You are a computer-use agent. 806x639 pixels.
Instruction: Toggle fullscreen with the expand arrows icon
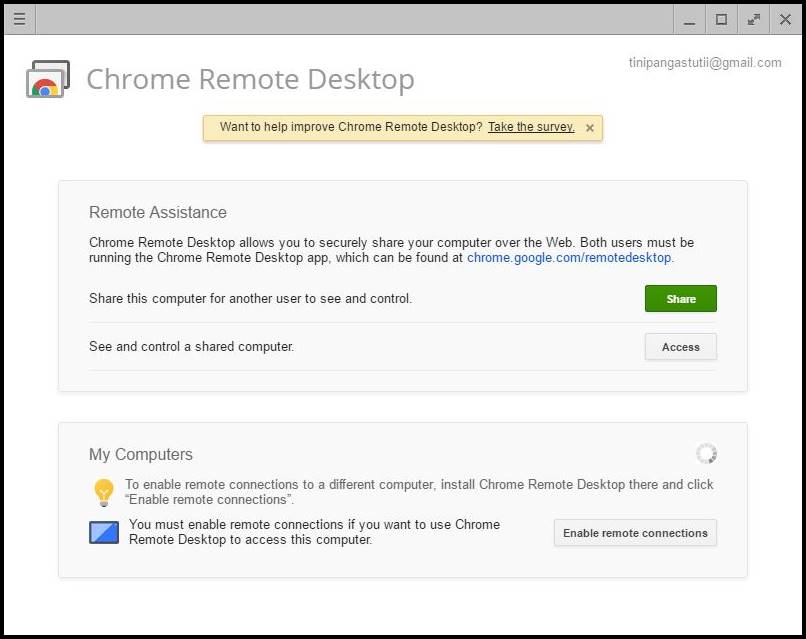click(754, 20)
